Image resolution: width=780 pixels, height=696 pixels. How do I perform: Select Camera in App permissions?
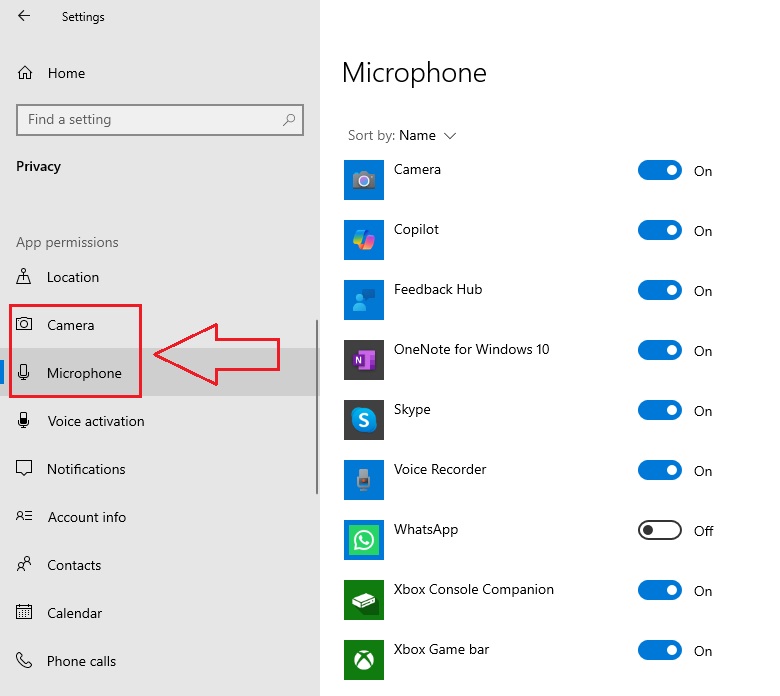coord(70,325)
